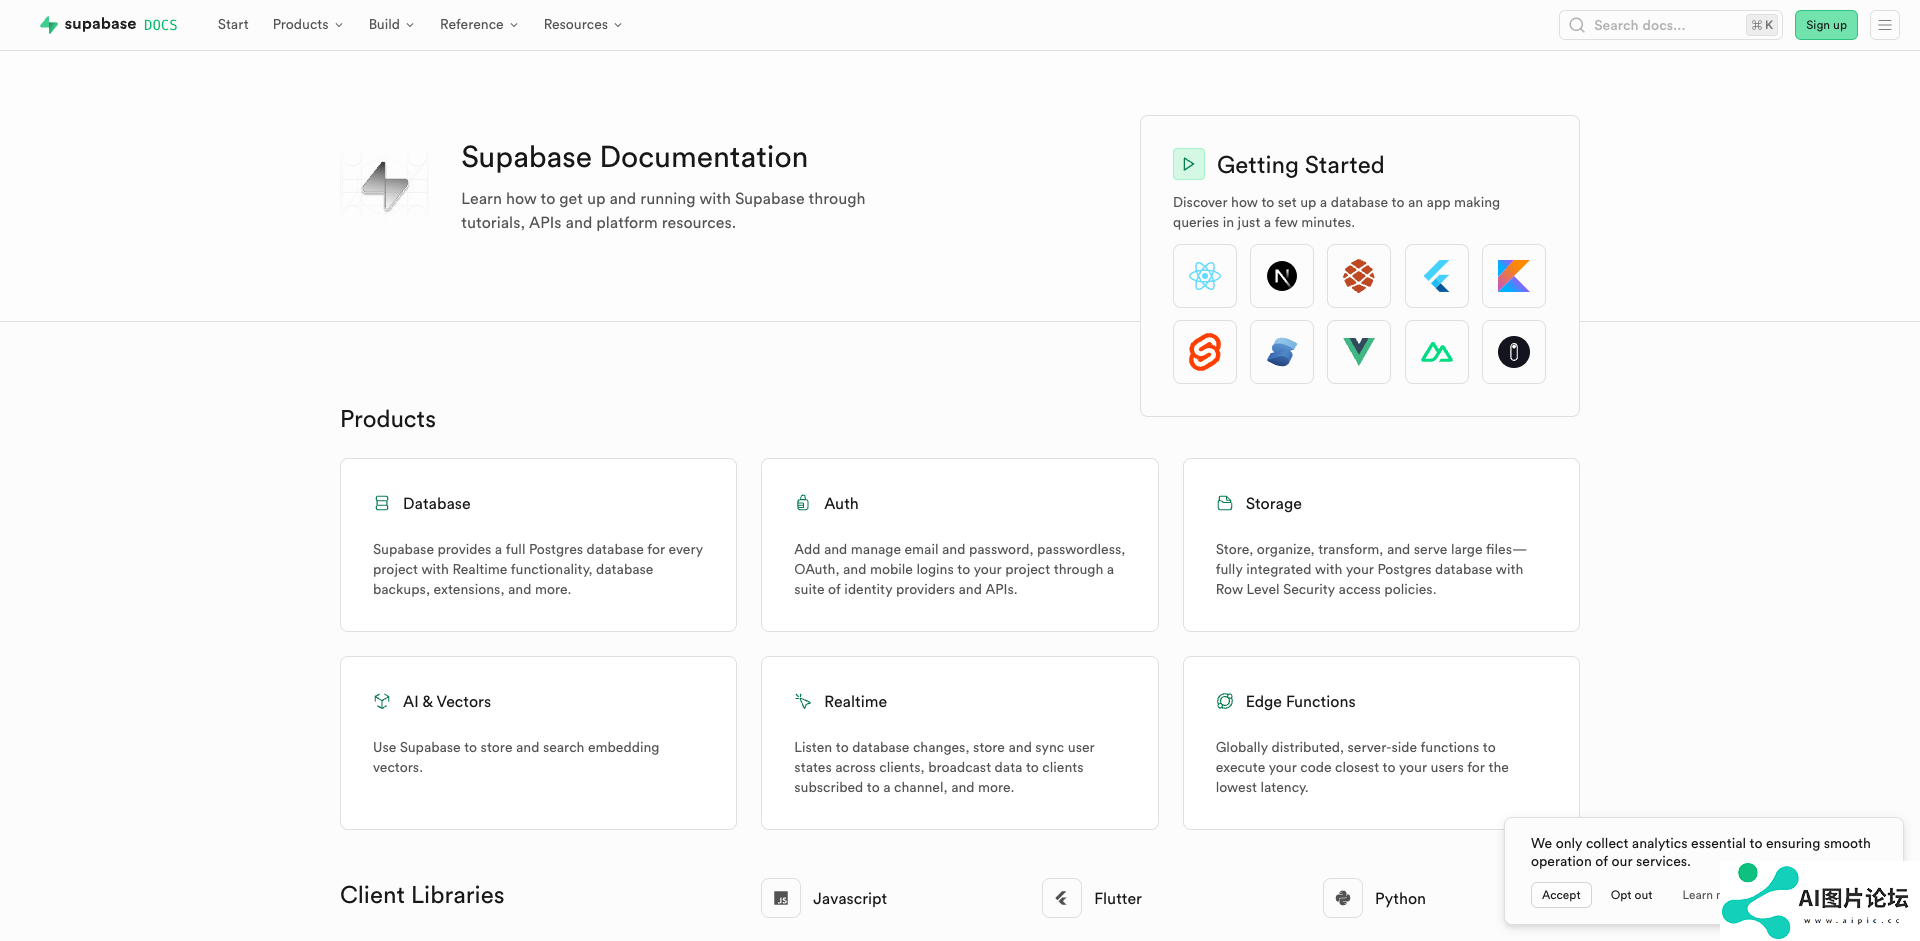Open the RedwoodJS quickstart icon
The width and height of the screenshot is (1920, 941).
(x=1359, y=276)
